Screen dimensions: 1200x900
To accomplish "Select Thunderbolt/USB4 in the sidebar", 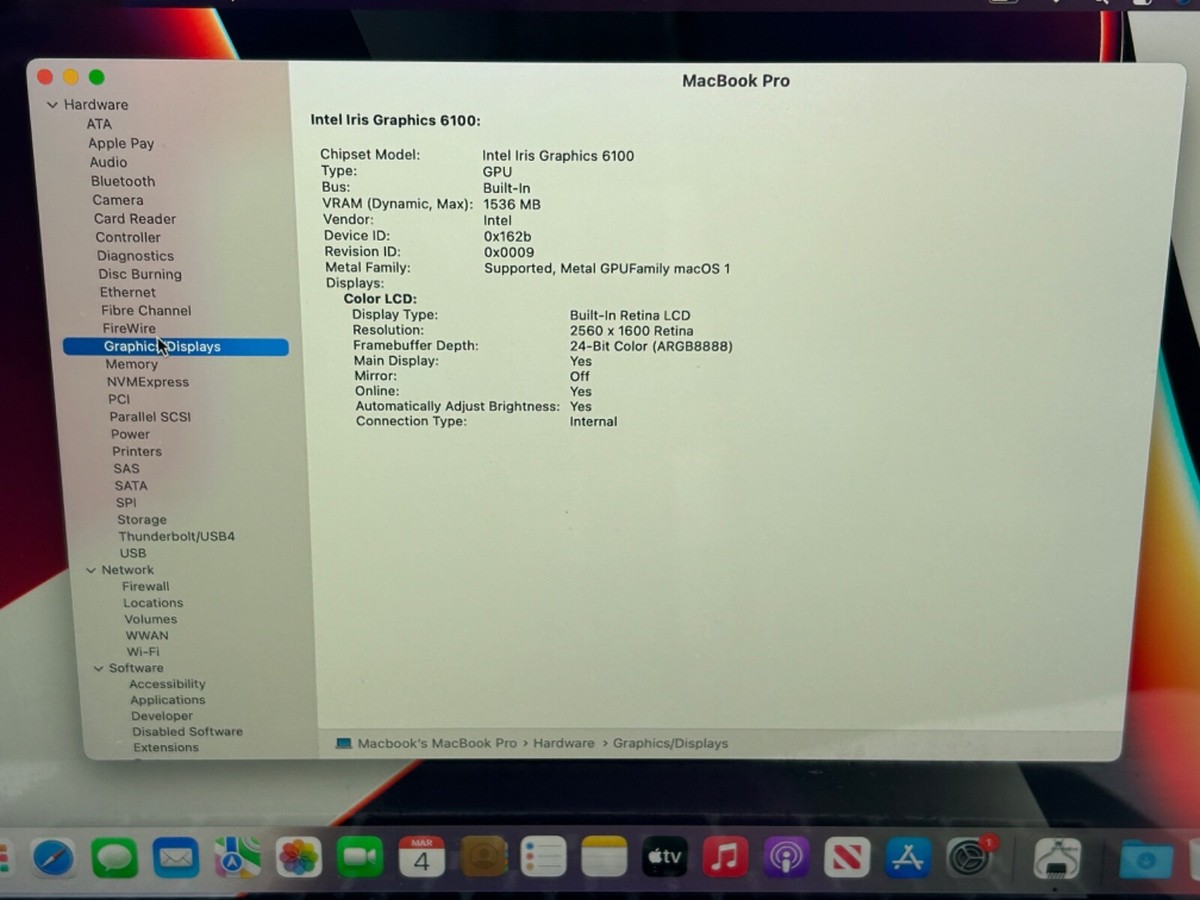I will 177,537.
